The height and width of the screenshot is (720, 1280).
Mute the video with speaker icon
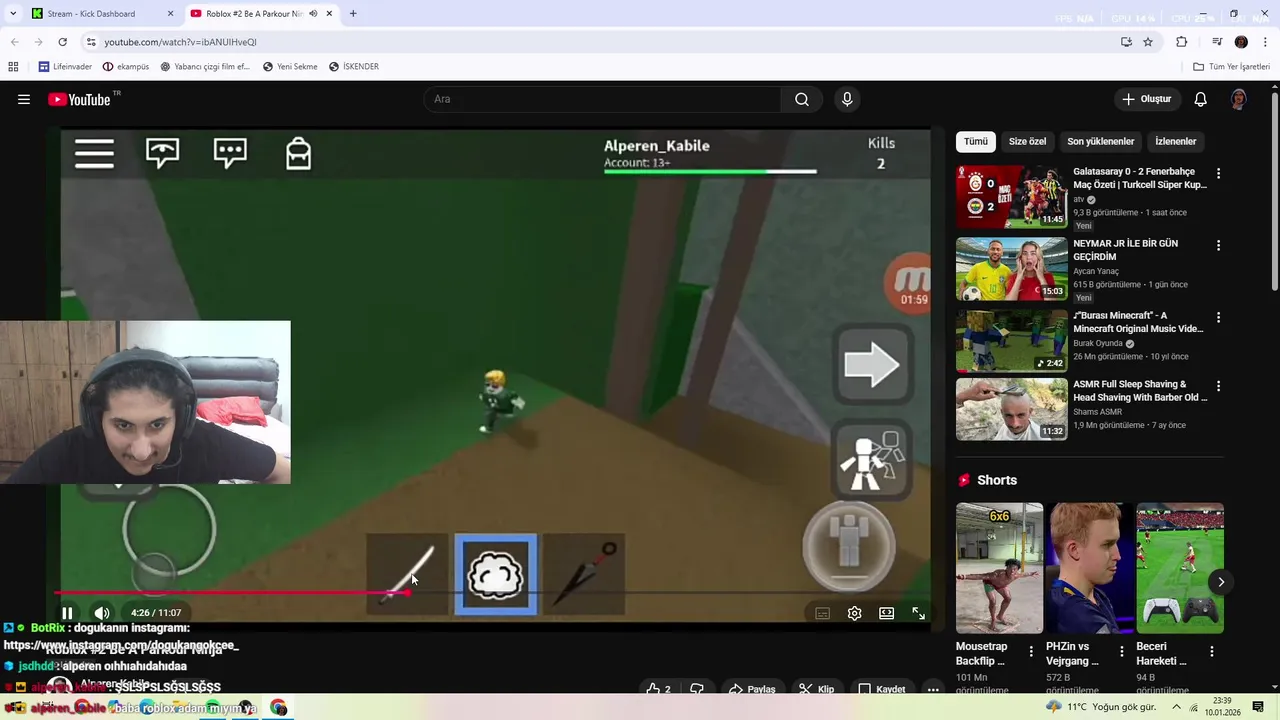[102, 613]
